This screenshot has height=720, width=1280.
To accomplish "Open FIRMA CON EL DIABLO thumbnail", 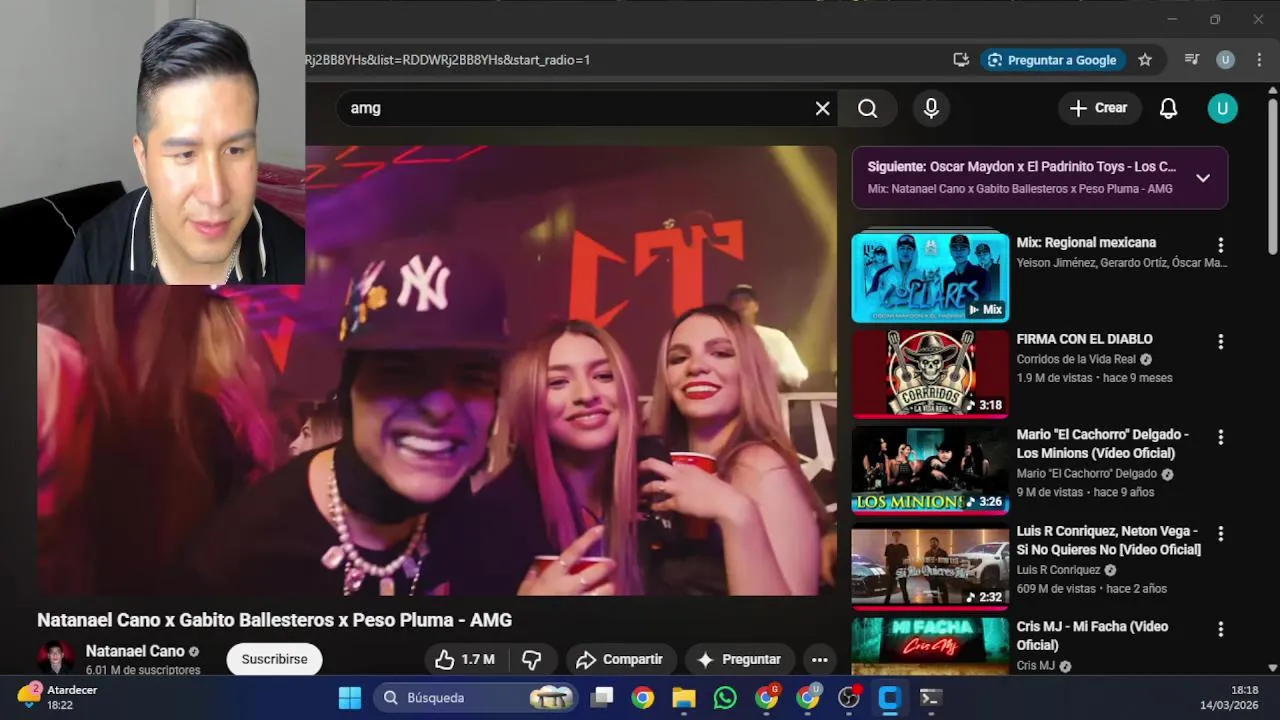I will [x=930, y=373].
